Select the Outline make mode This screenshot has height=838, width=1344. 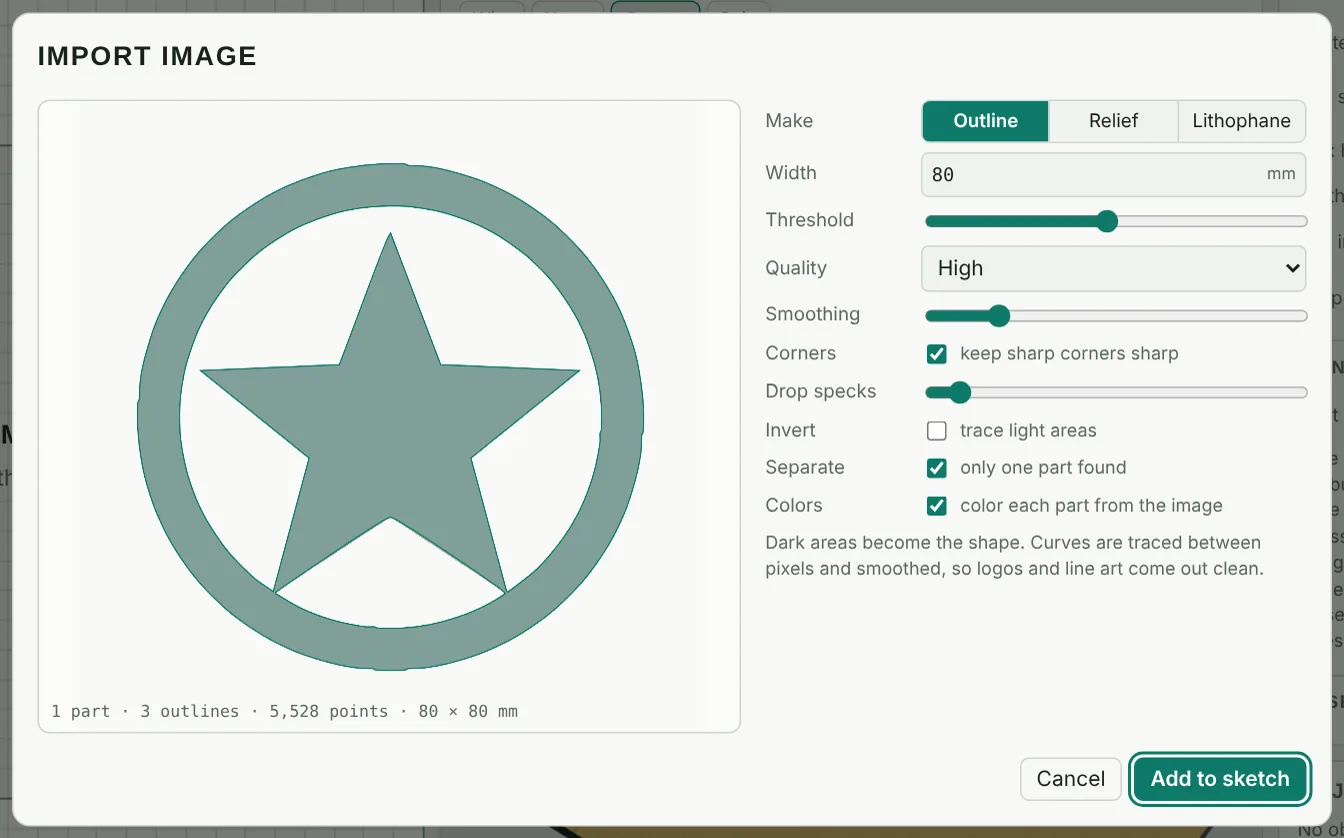click(x=985, y=121)
